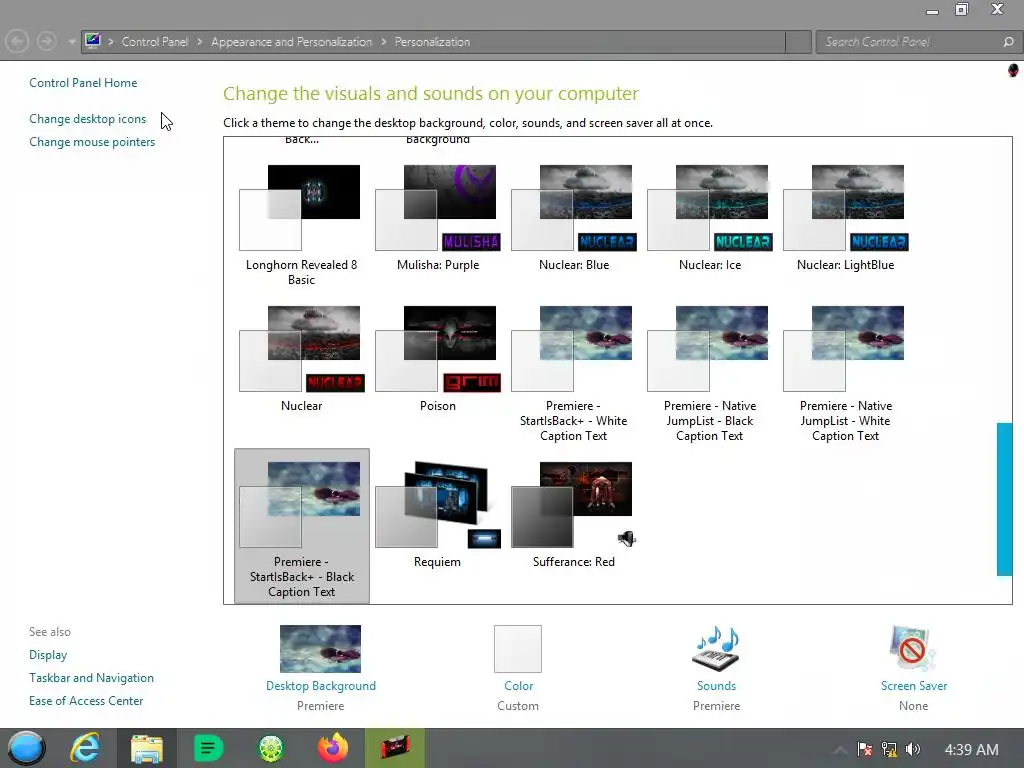1024x768 pixels.
Task: Open the Color swatch settings
Action: click(518, 648)
